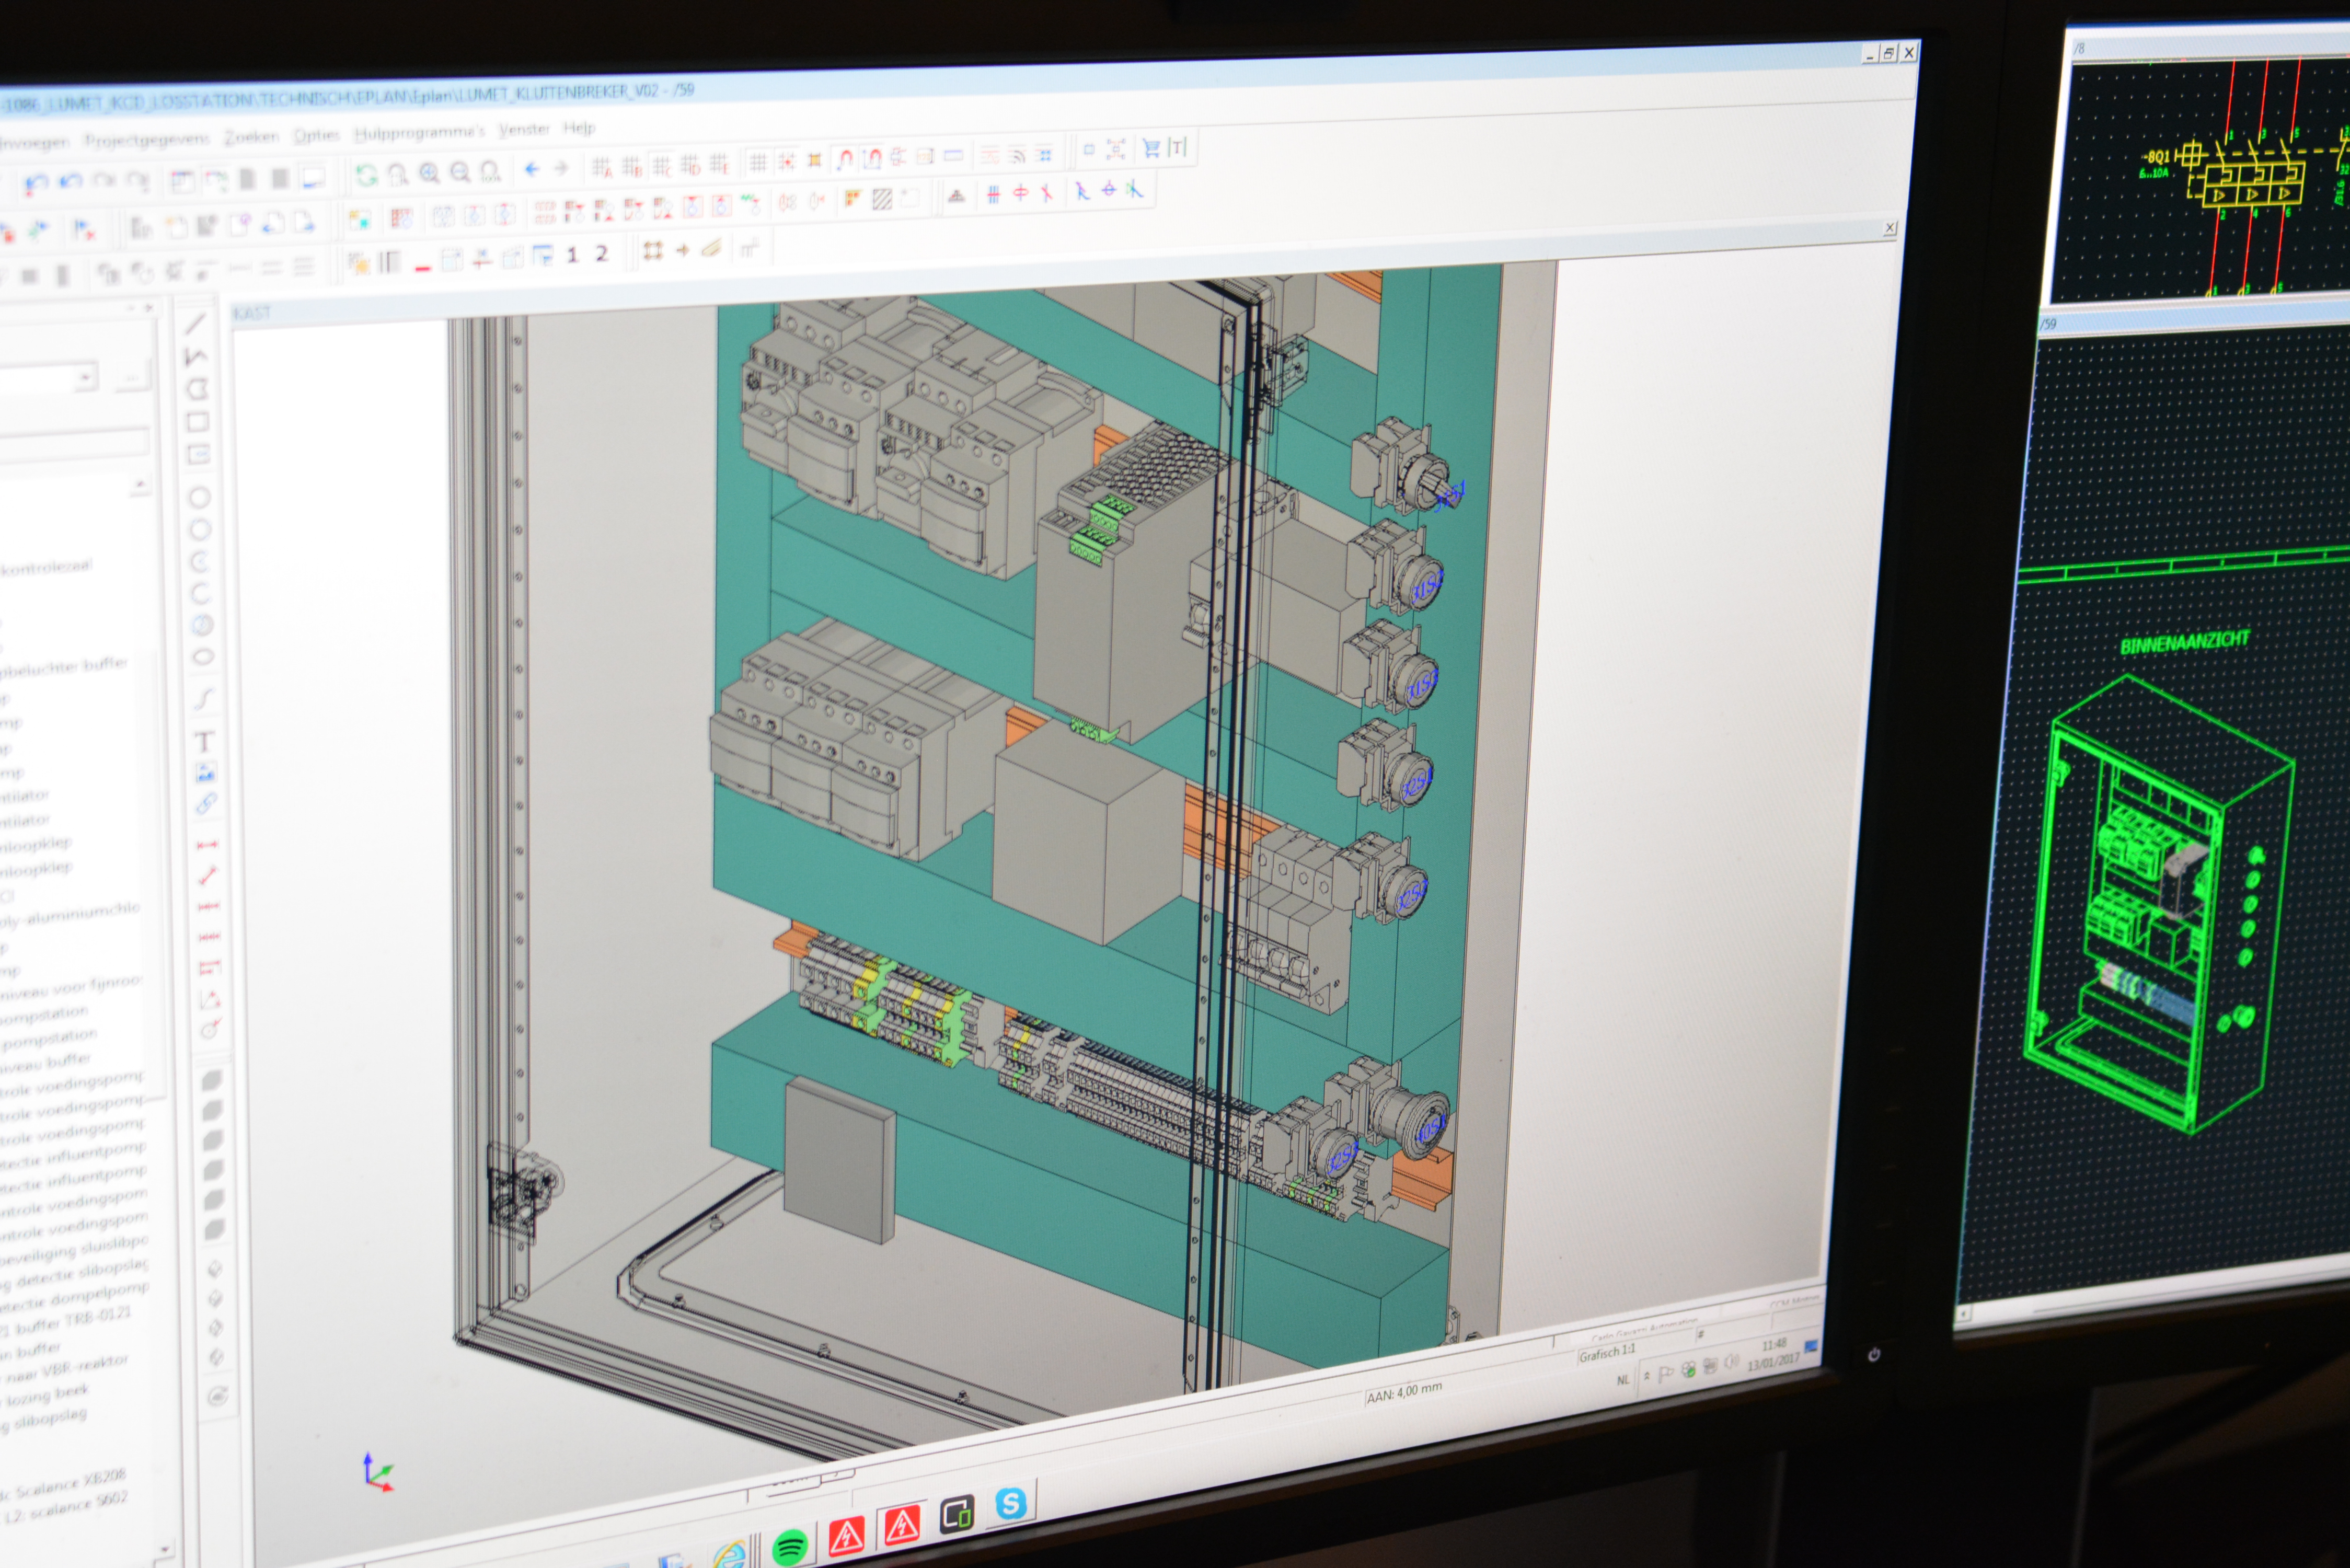Toggle the plain grid display button
This screenshot has height=1568, width=2350.
[758, 162]
